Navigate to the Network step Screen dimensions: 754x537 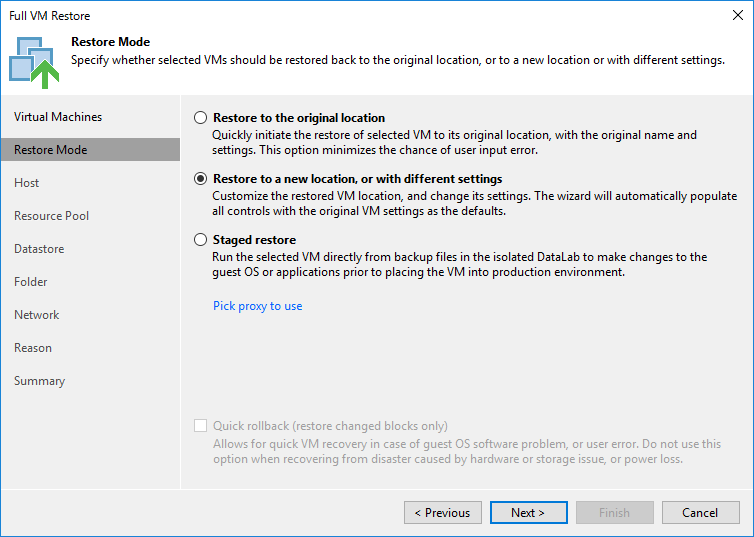[37, 315]
